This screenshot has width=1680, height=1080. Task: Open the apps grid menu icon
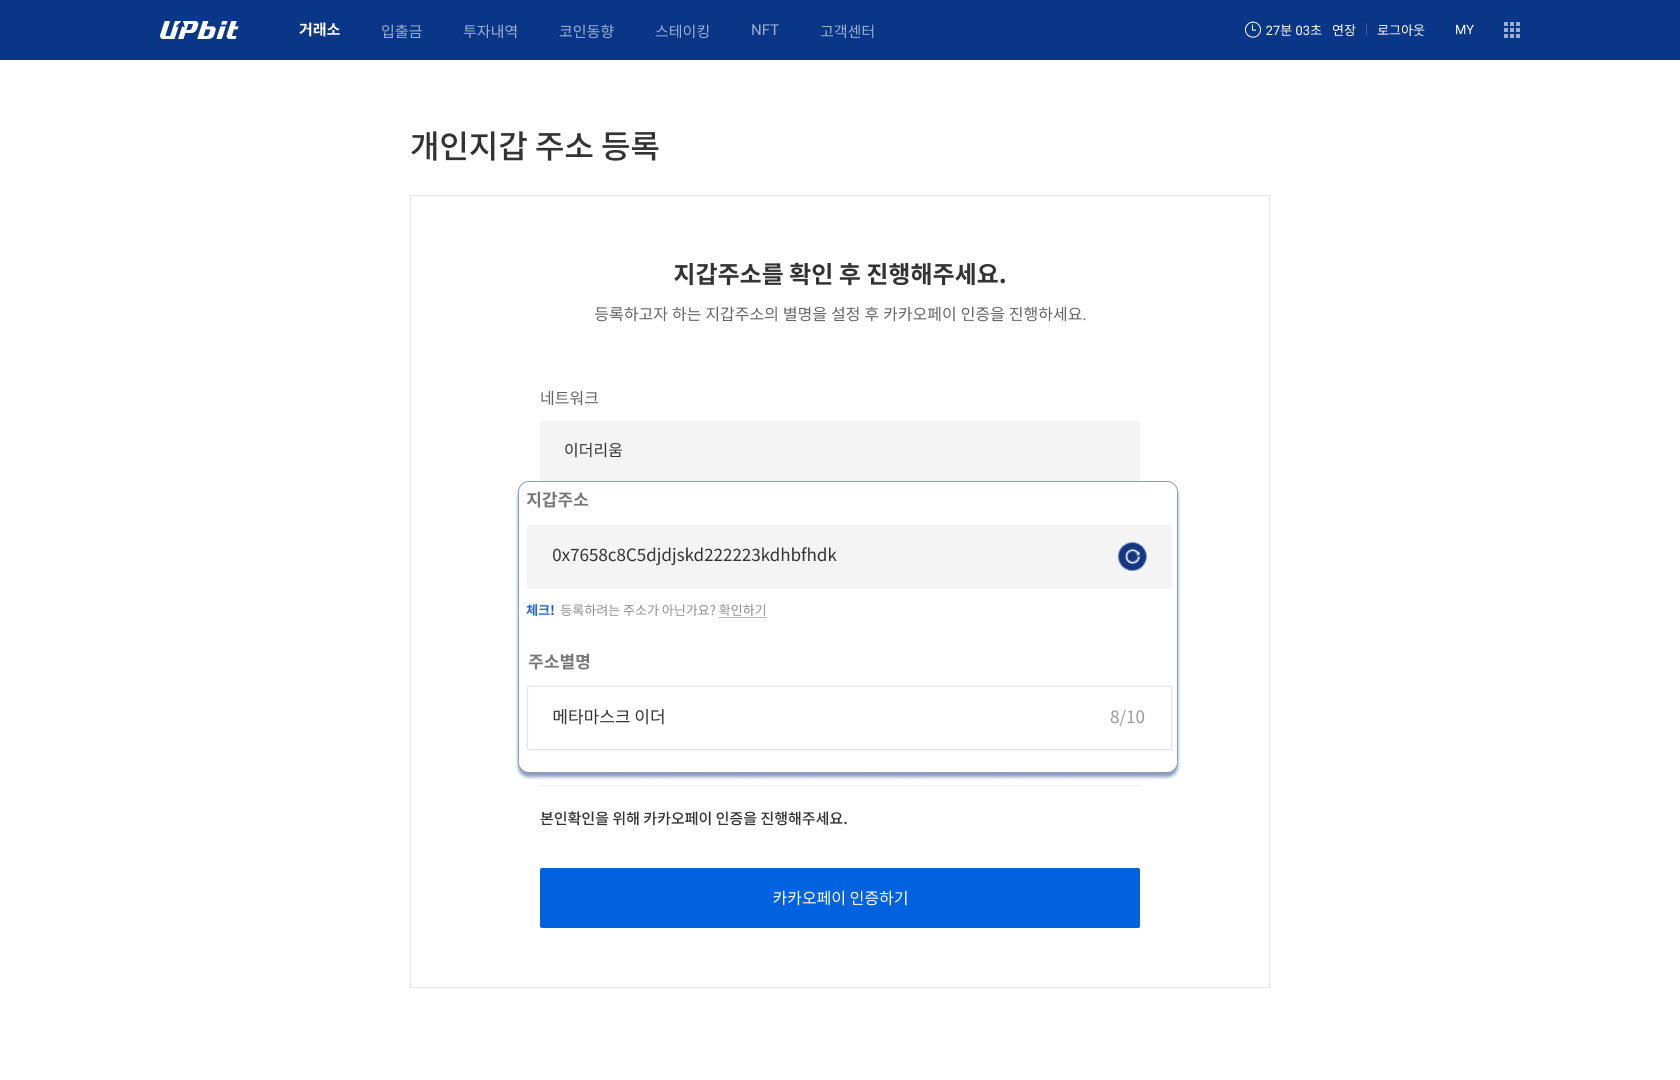(1512, 30)
